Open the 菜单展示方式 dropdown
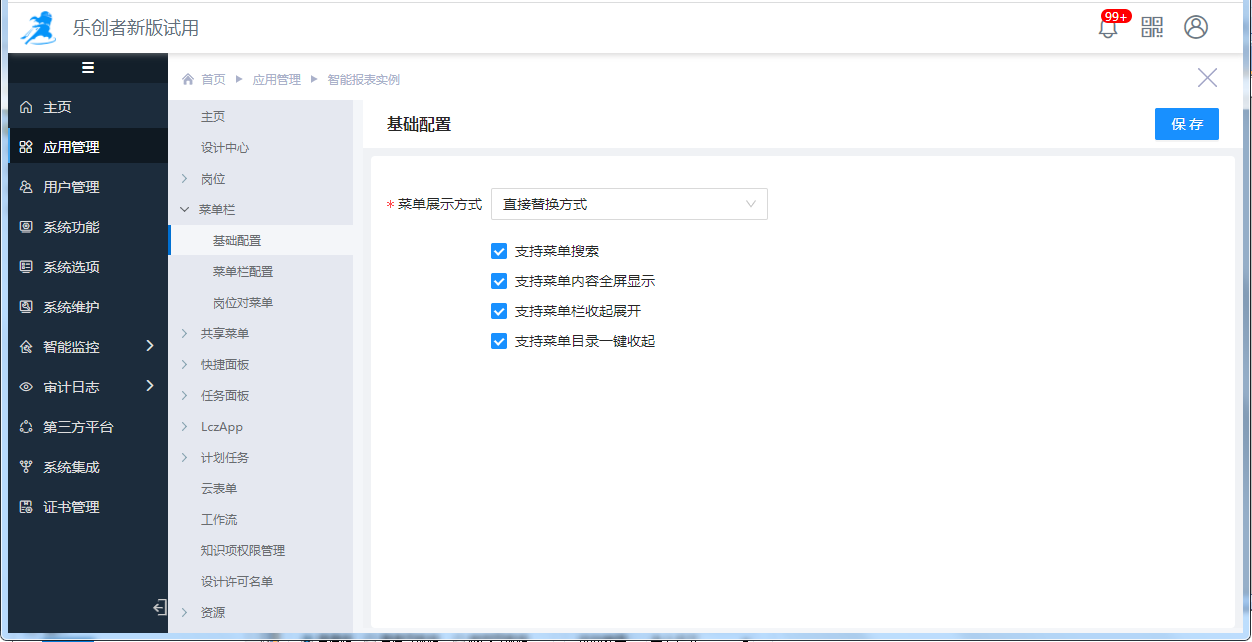 coord(629,204)
